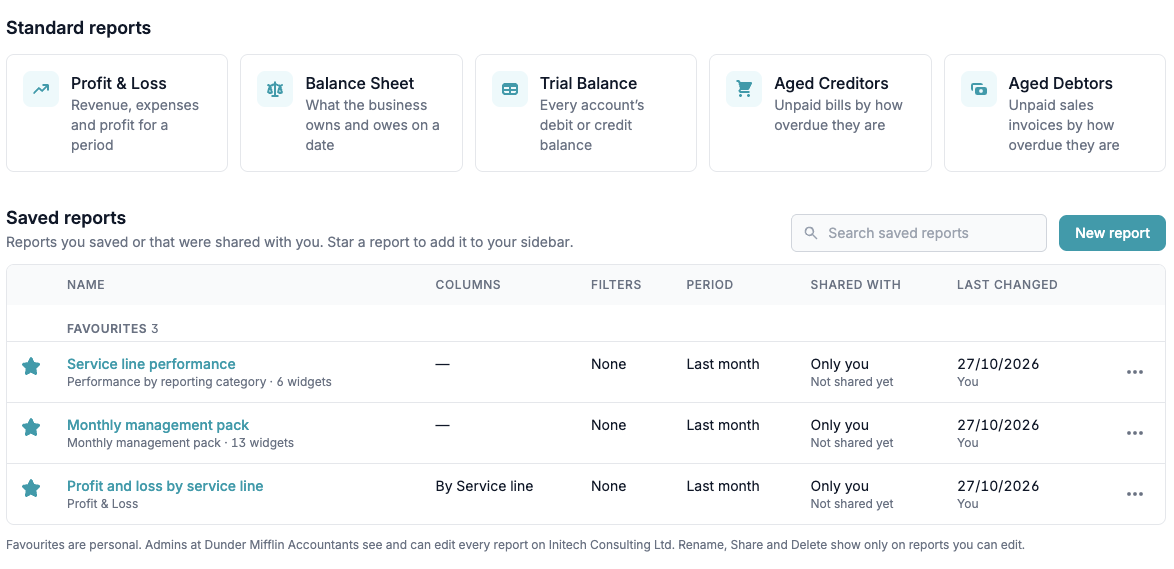The width and height of the screenshot is (1174, 569).
Task: Open the Profit & Loss standard report
Action: [117, 113]
